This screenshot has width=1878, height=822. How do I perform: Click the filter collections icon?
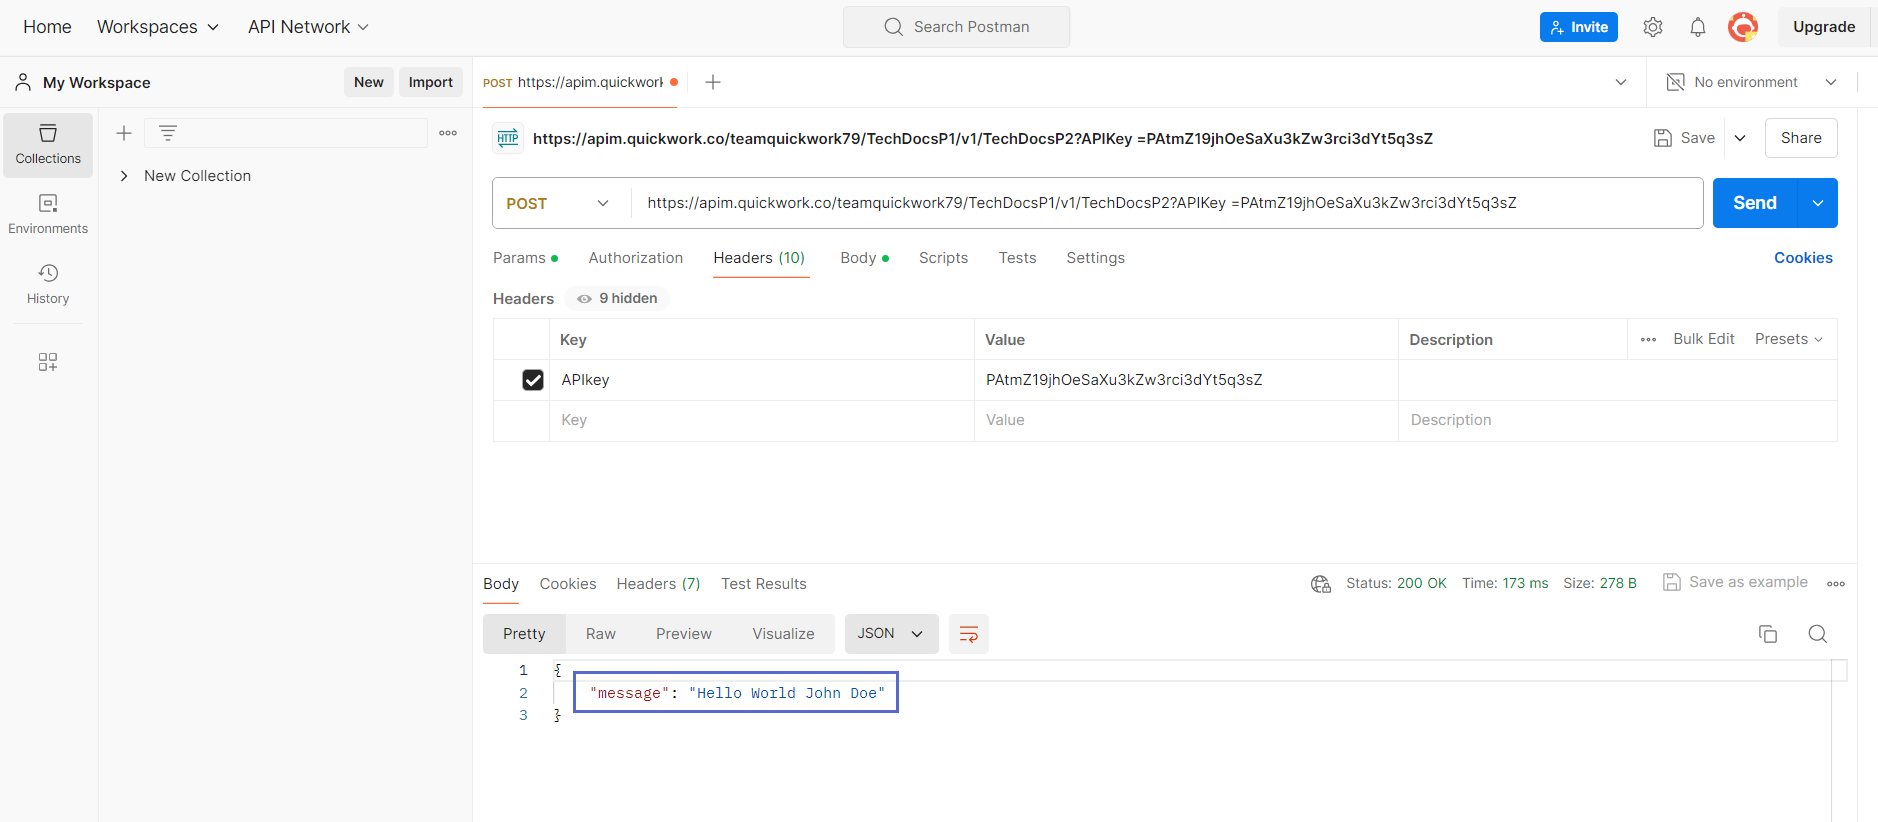(168, 133)
